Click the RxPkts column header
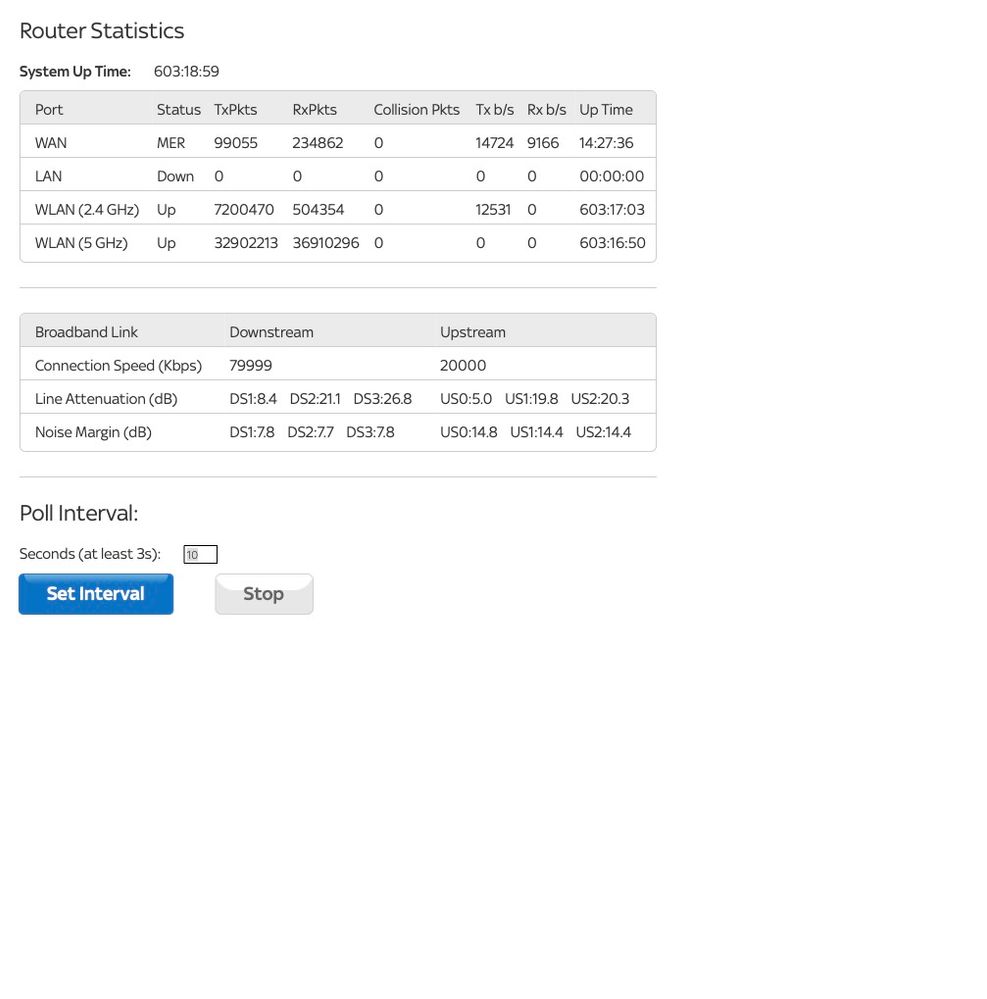The height and width of the screenshot is (999, 987). (314, 110)
